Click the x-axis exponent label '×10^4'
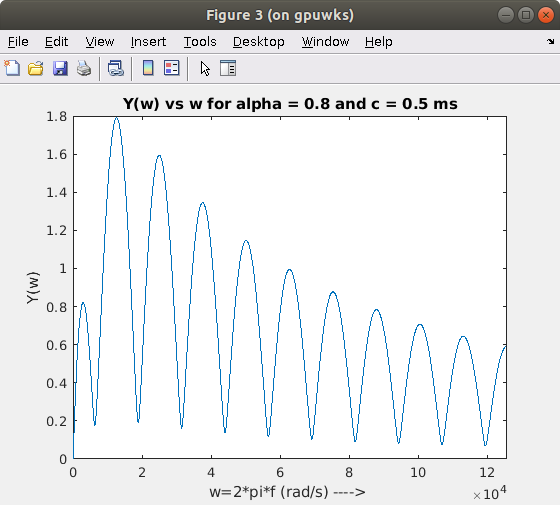The width and height of the screenshot is (560, 505). click(x=490, y=493)
